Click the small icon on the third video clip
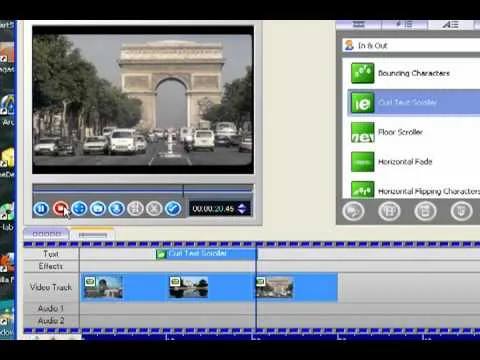480x360 pixels. pos(260,282)
